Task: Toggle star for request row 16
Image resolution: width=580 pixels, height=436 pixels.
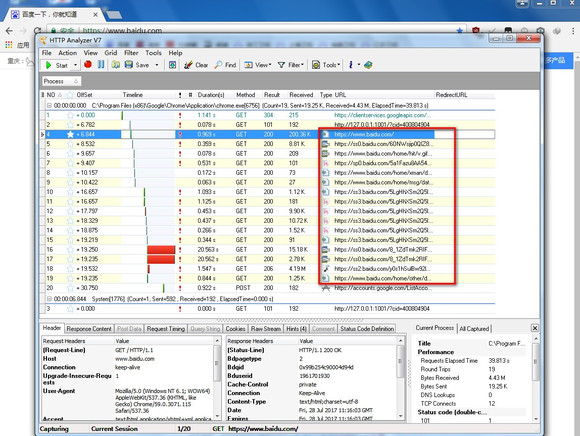Action: (70, 250)
